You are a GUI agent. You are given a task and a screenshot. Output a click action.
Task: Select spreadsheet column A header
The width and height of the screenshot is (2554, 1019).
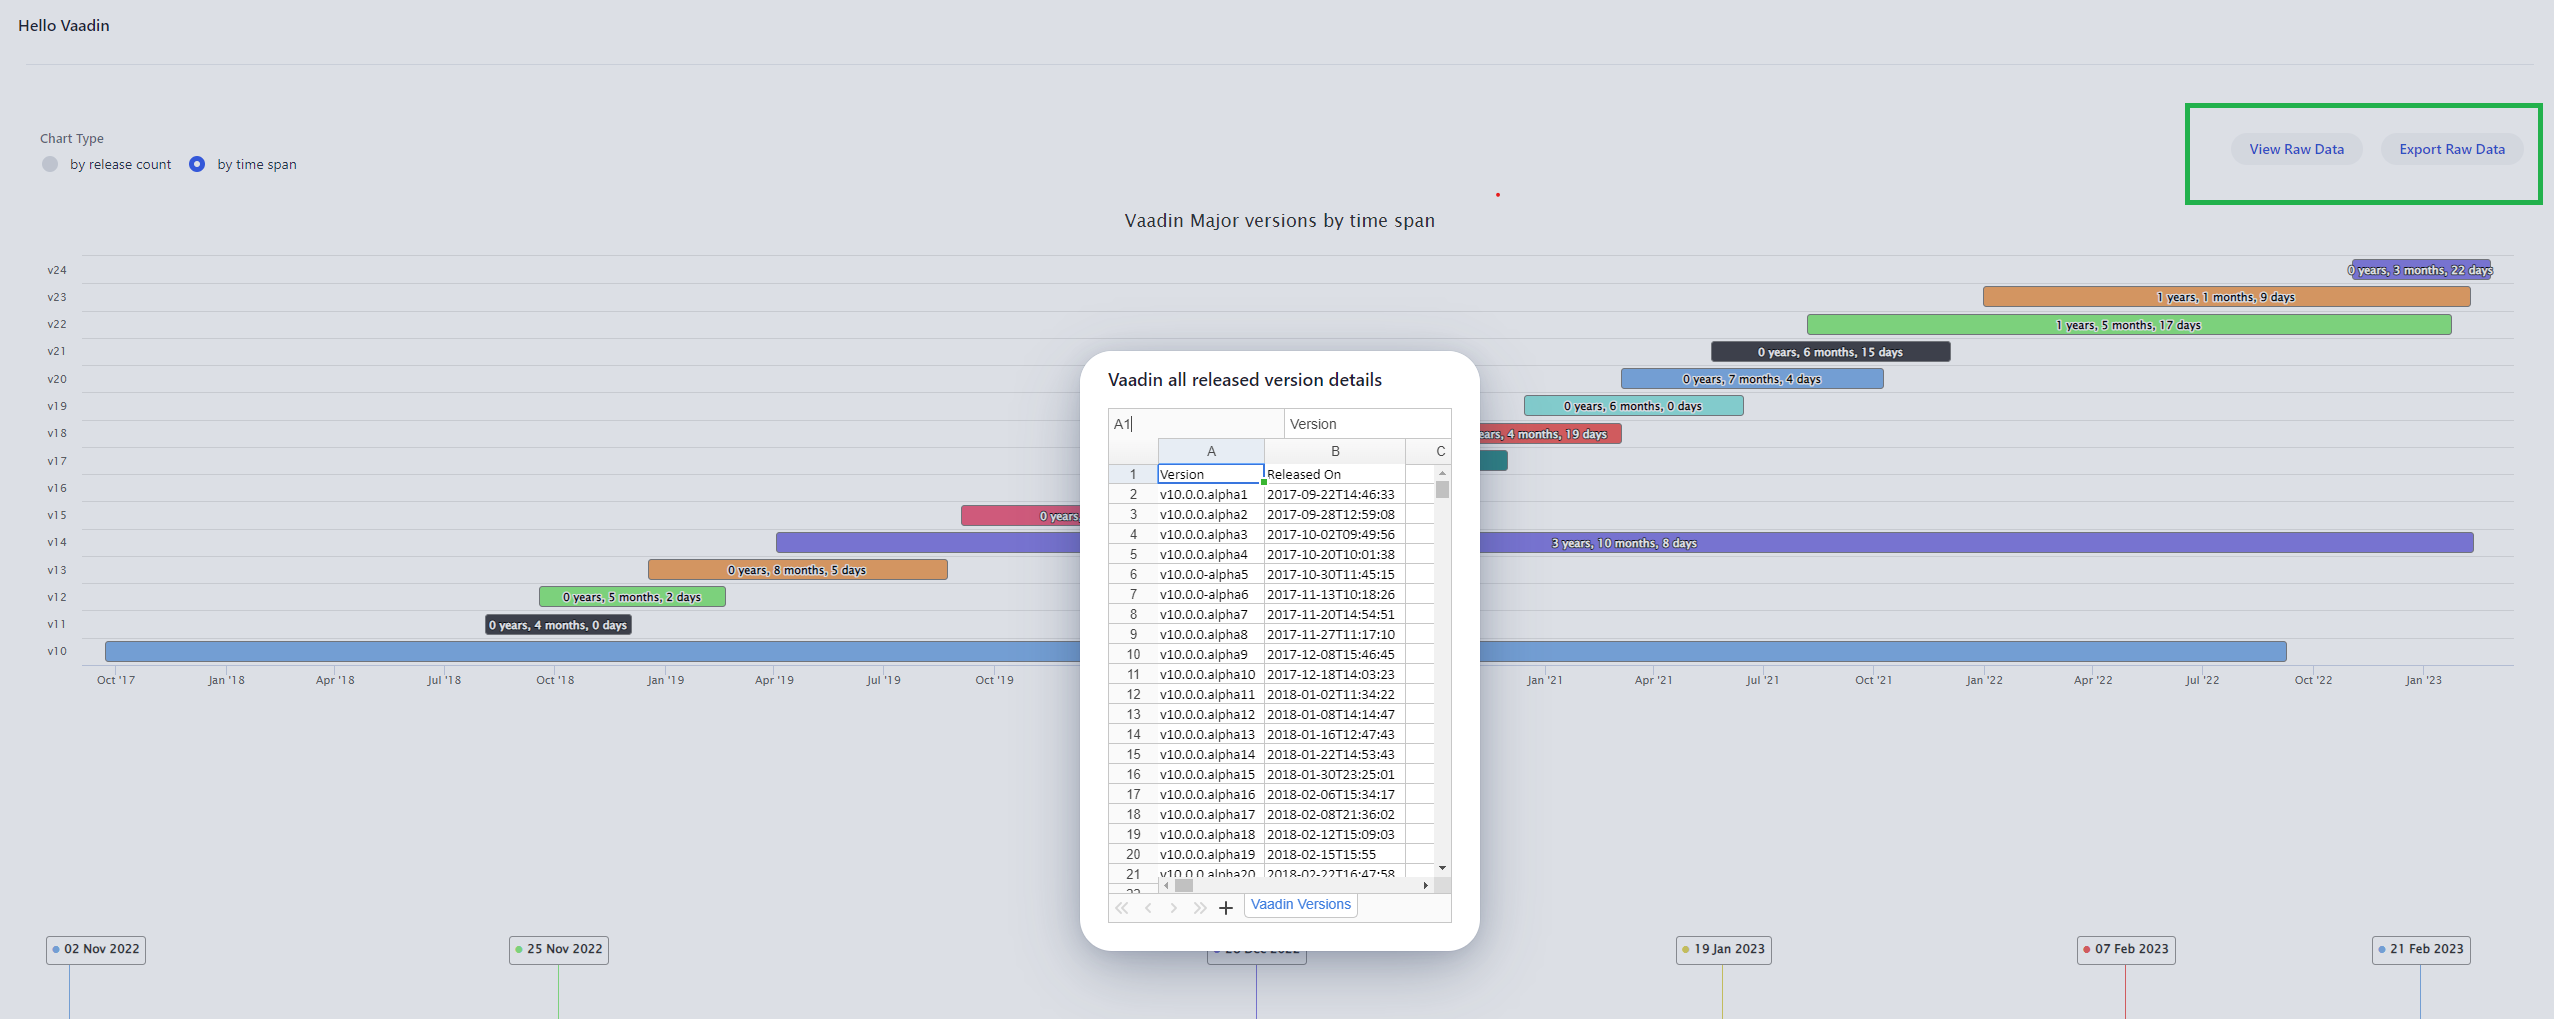pos(1211,451)
